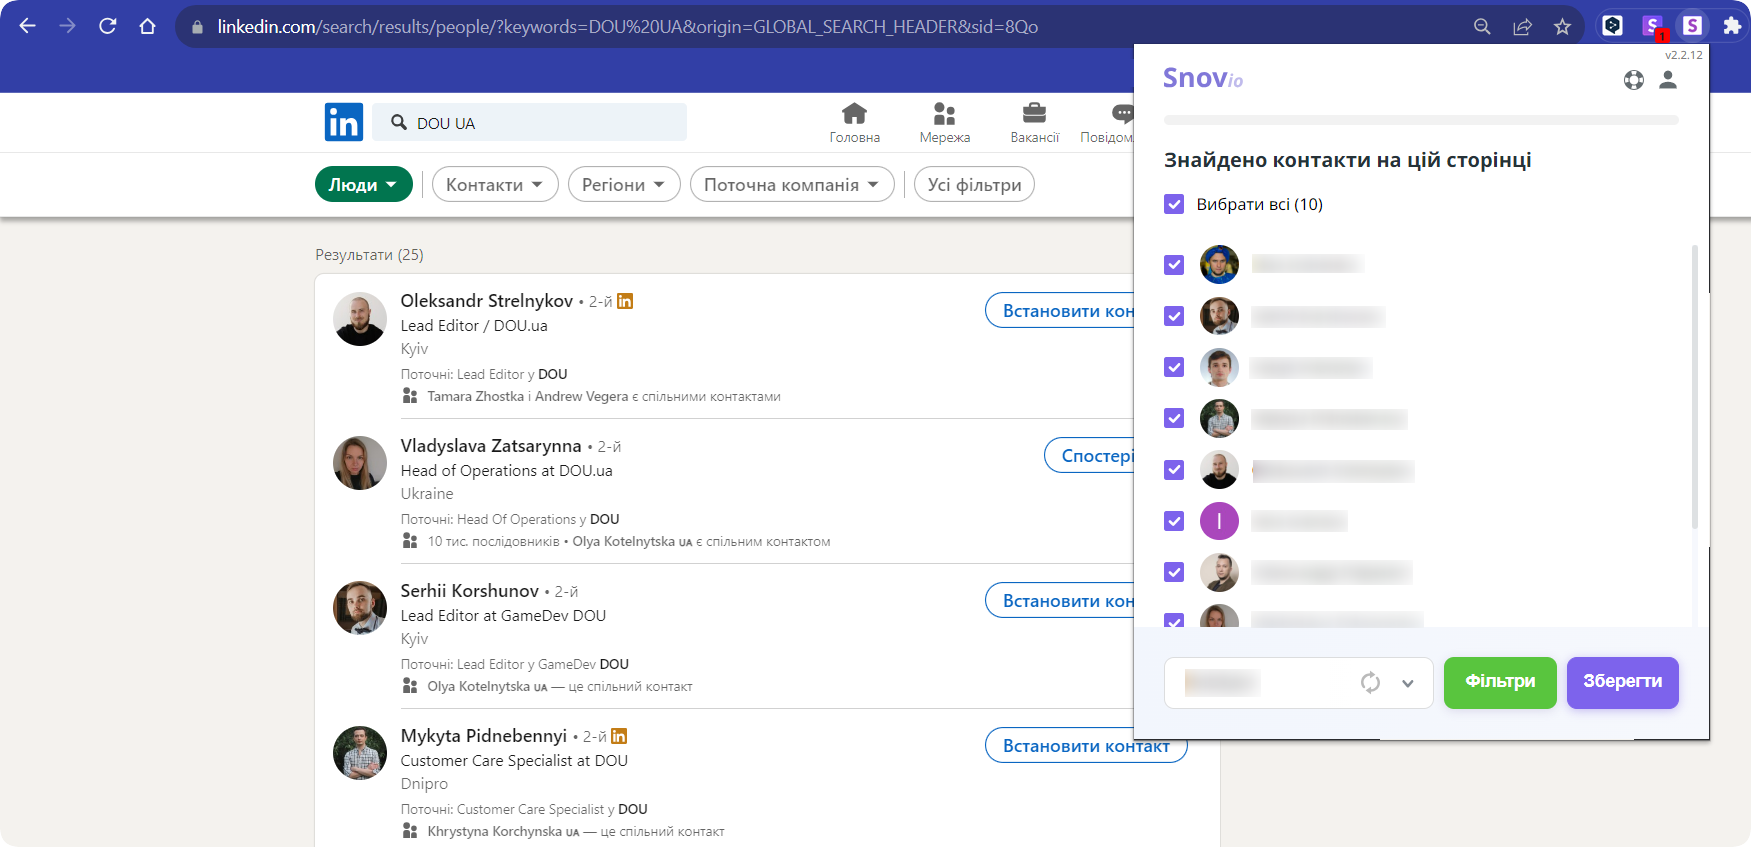Click the purple Зберегти button
This screenshot has height=847, width=1751.
[x=1622, y=682]
